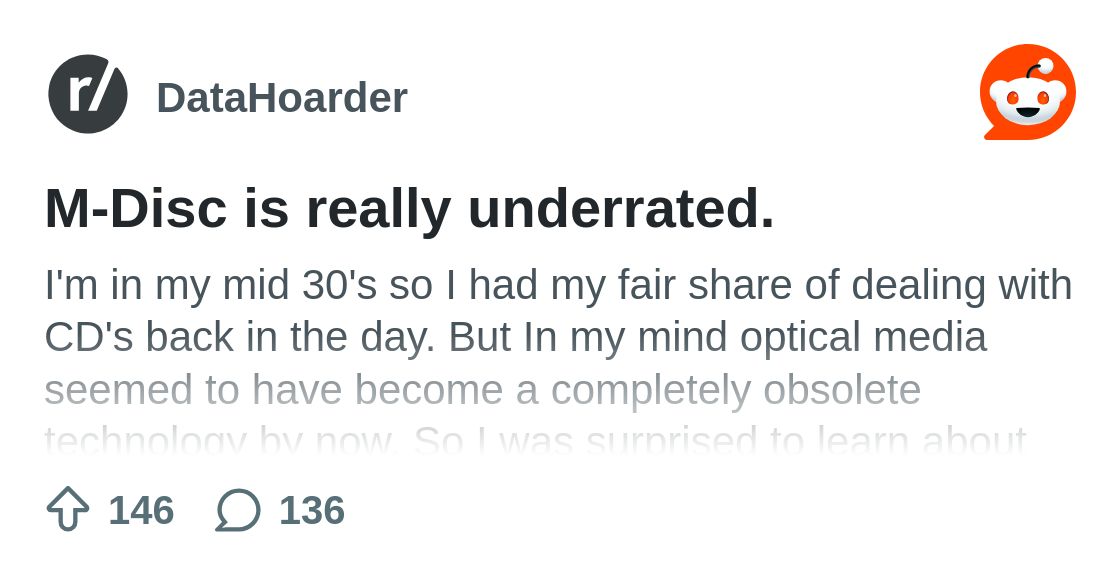
Task: Upvote the post with the arrow icon
Action: click(x=68, y=510)
